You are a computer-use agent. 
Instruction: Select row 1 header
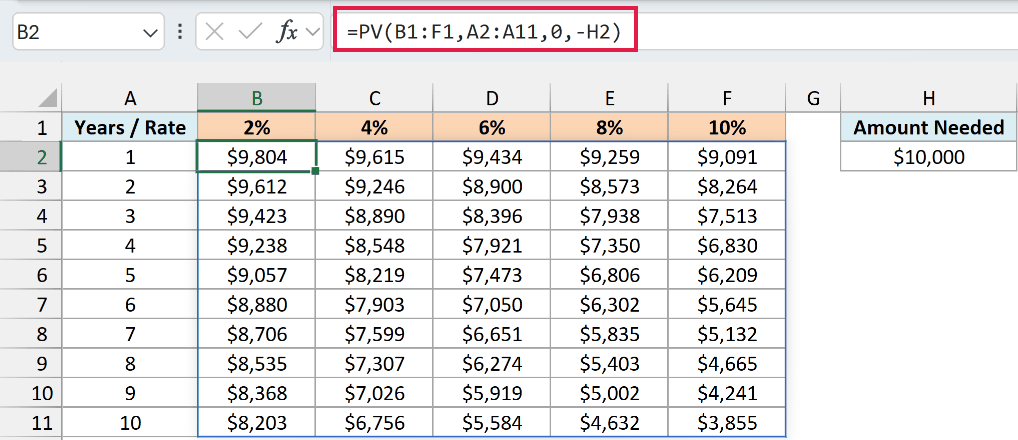[31, 127]
